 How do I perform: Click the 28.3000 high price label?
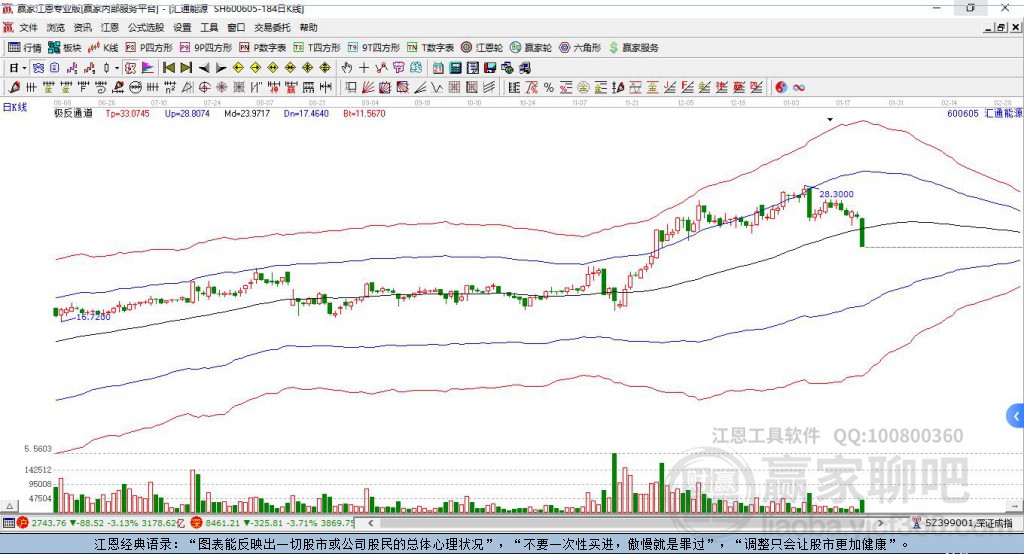click(x=836, y=194)
